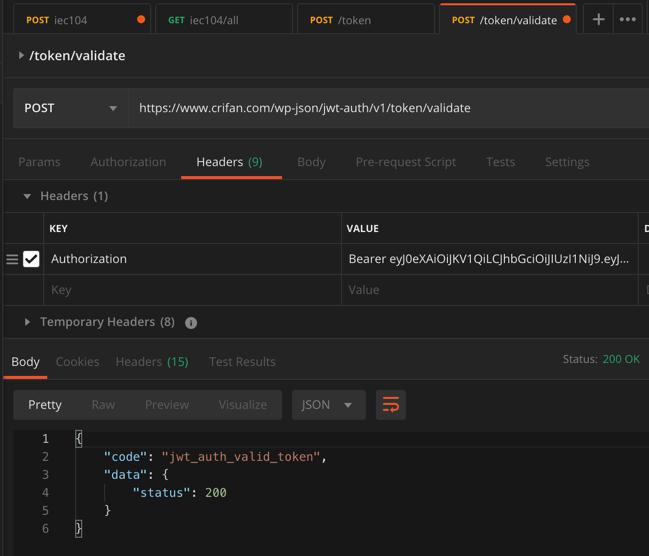Click the new tab plus icon
This screenshot has width=649, height=556.
(598, 19)
